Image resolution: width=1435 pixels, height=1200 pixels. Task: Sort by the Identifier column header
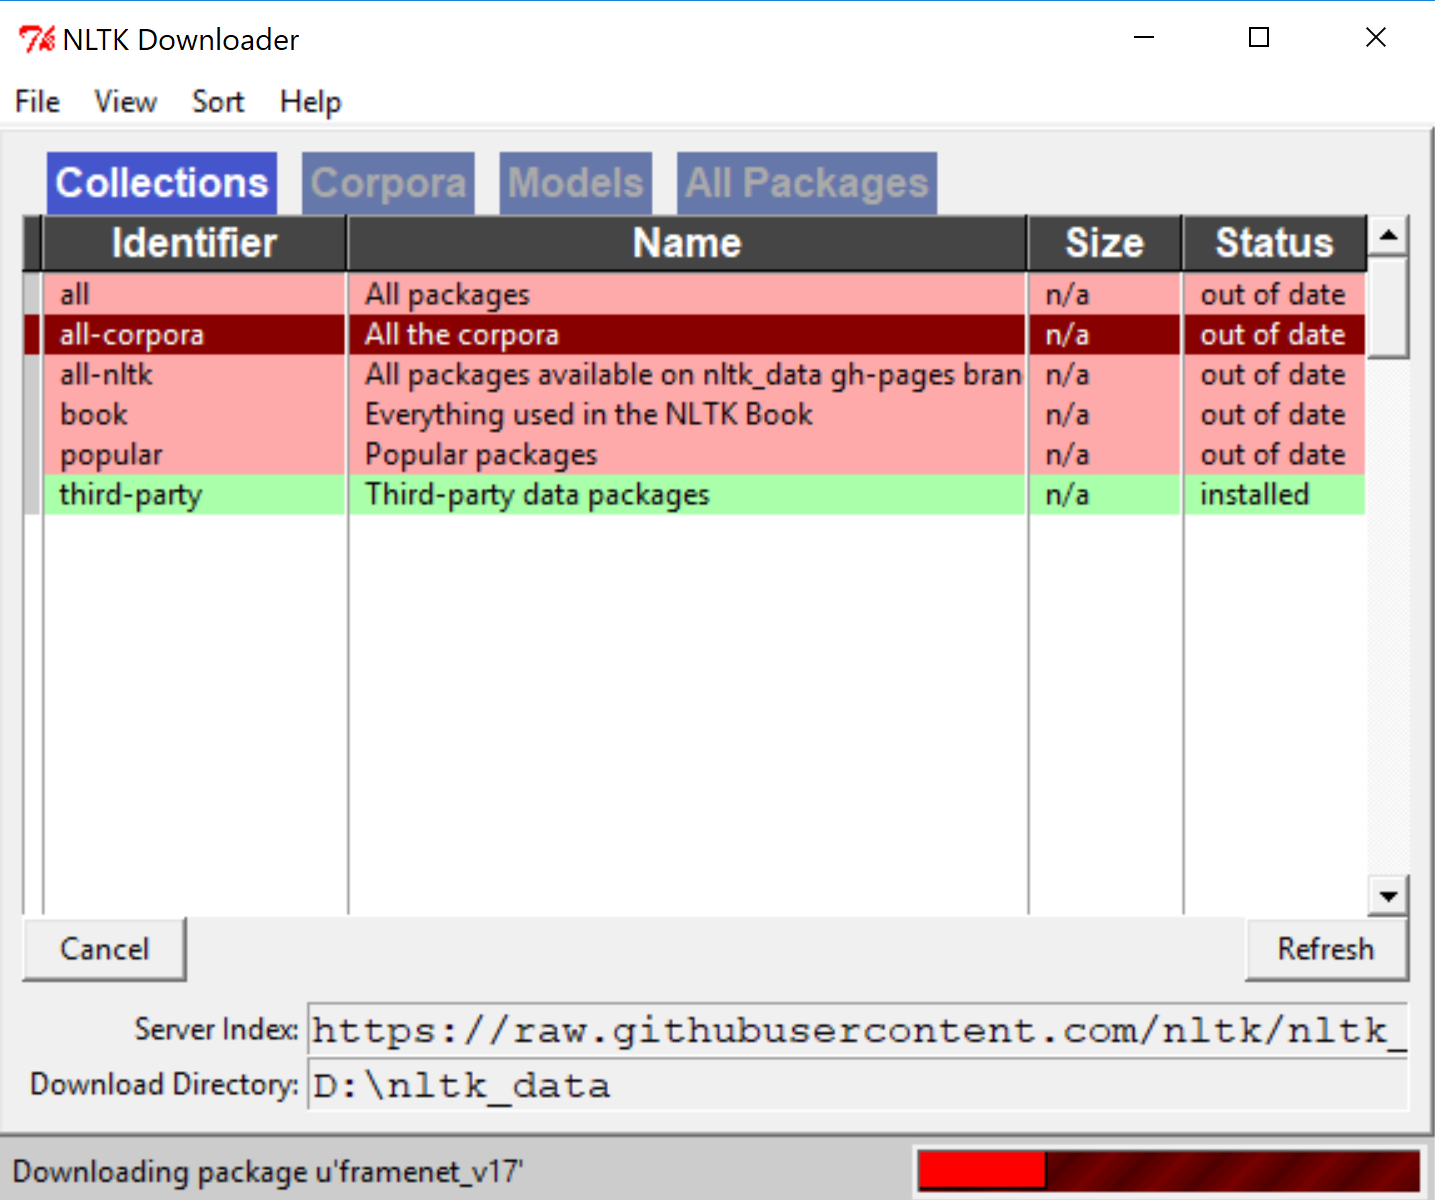click(x=194, y=243)
